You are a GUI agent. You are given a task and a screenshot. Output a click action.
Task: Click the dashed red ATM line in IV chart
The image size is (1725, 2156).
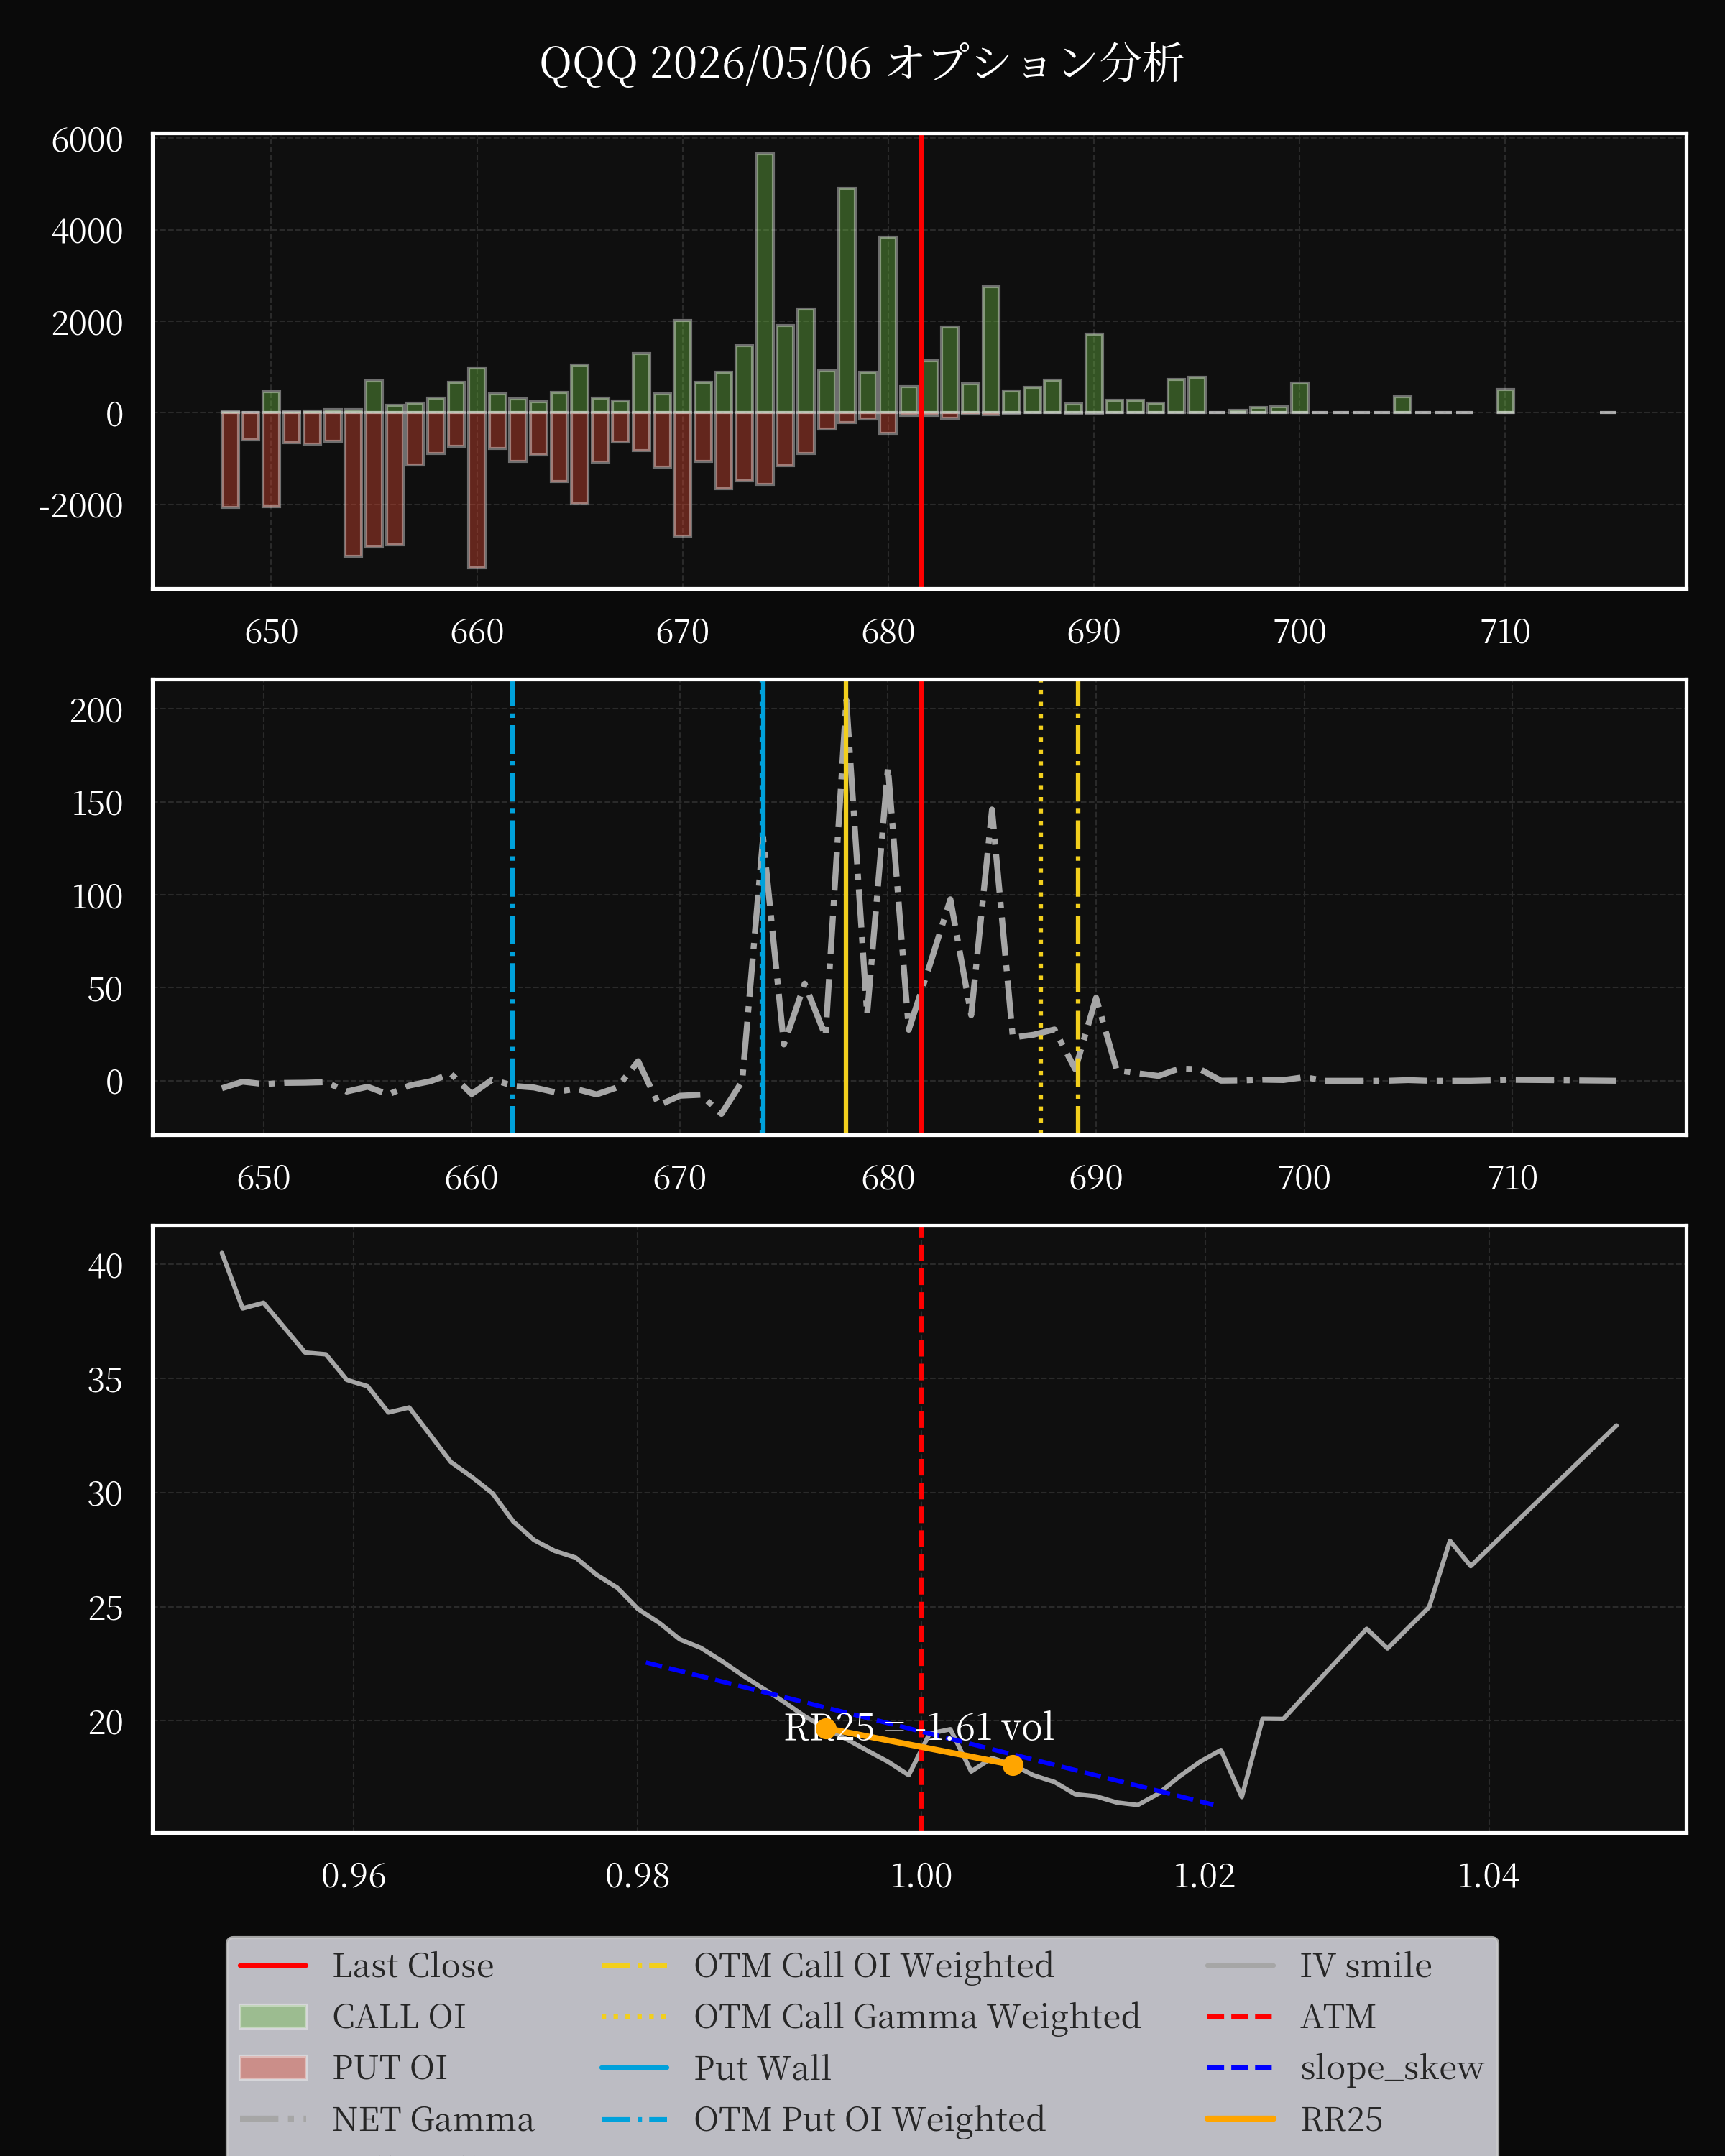tap(921, 1529)
